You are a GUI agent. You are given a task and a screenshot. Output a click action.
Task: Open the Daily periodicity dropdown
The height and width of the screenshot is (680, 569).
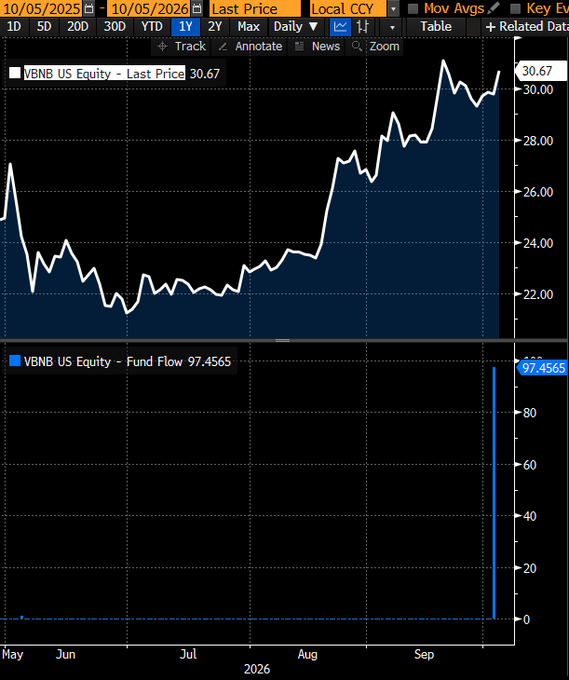pyautogui.click(x=296, y=27)
